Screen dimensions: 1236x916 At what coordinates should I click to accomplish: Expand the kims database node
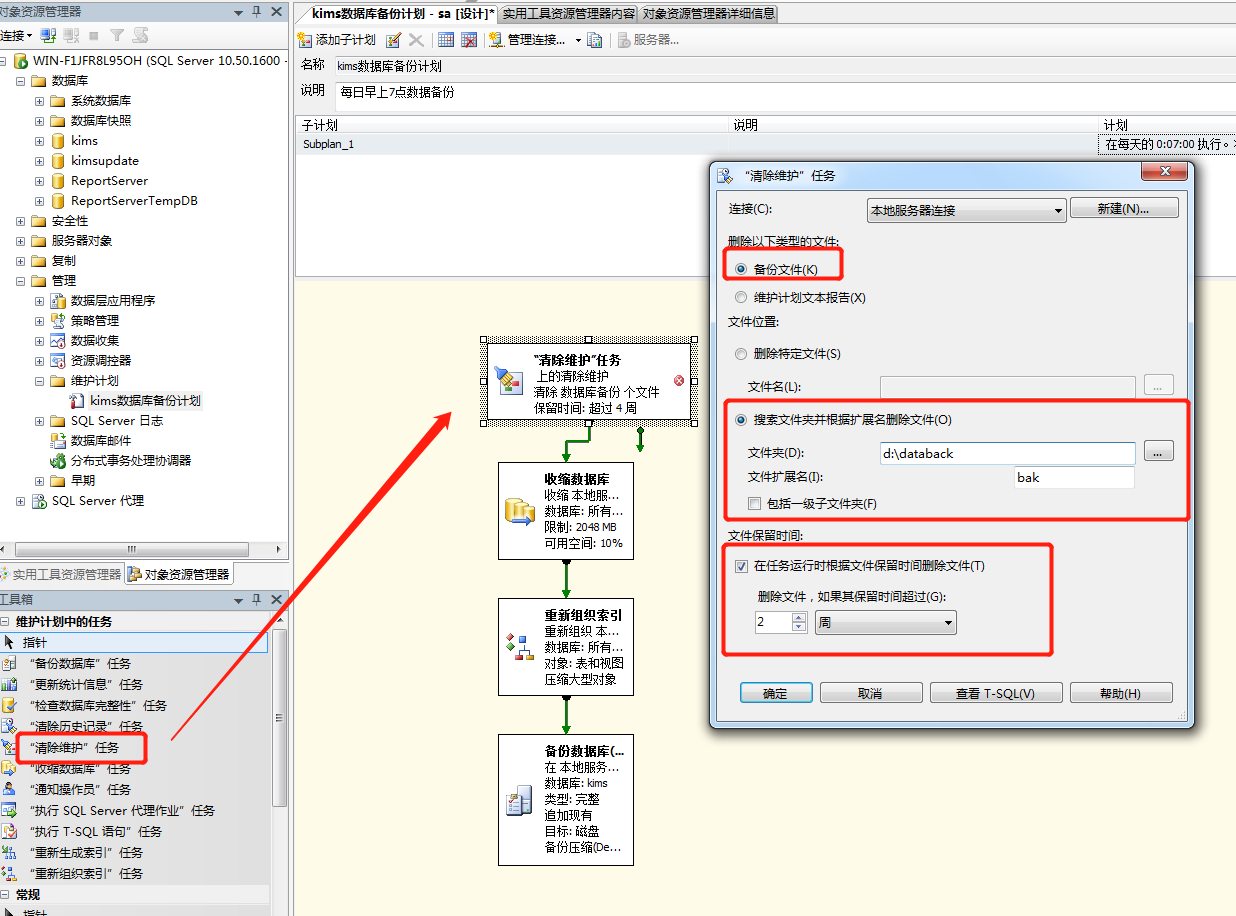tap(39, 140)
